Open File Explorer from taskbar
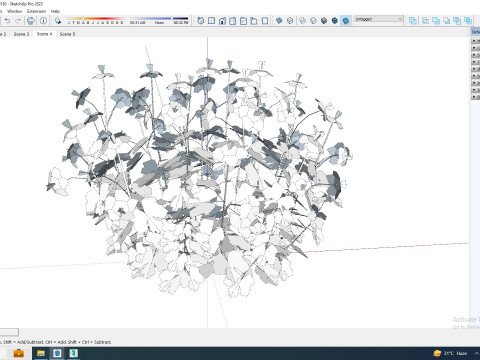This screenshot has width=480, height=360. (41, 353)
